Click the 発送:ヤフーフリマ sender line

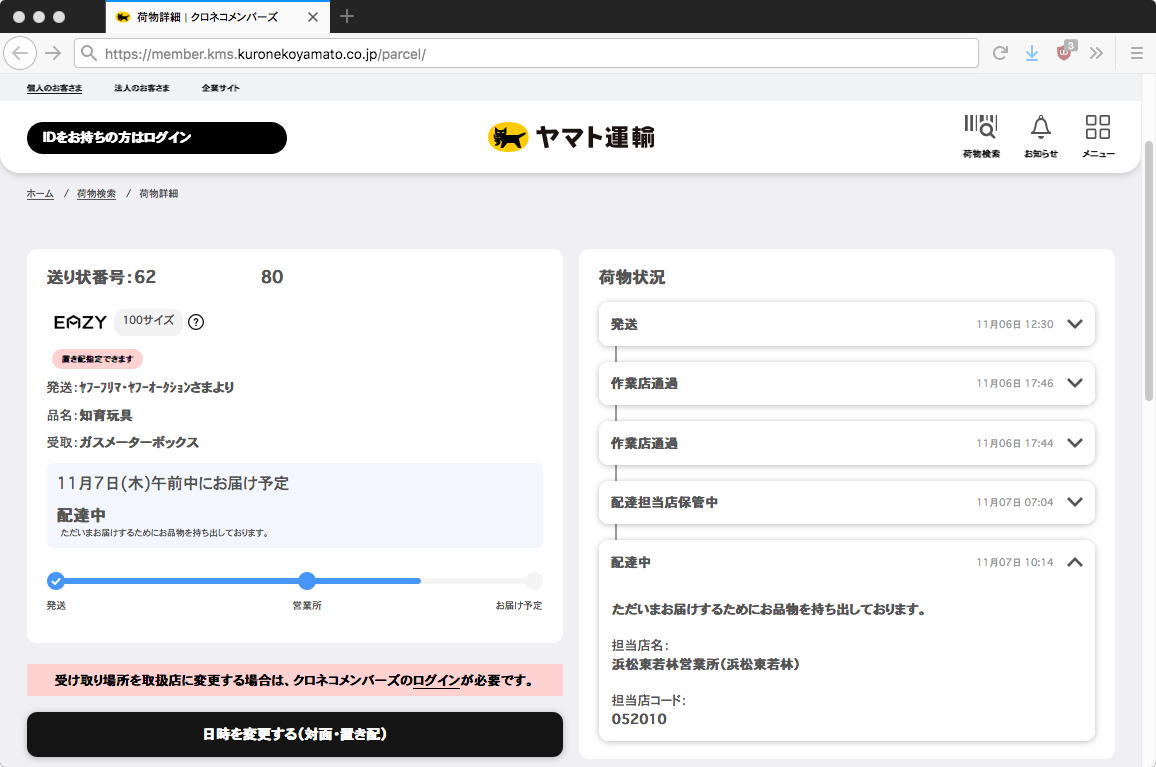tap(140, 387)
